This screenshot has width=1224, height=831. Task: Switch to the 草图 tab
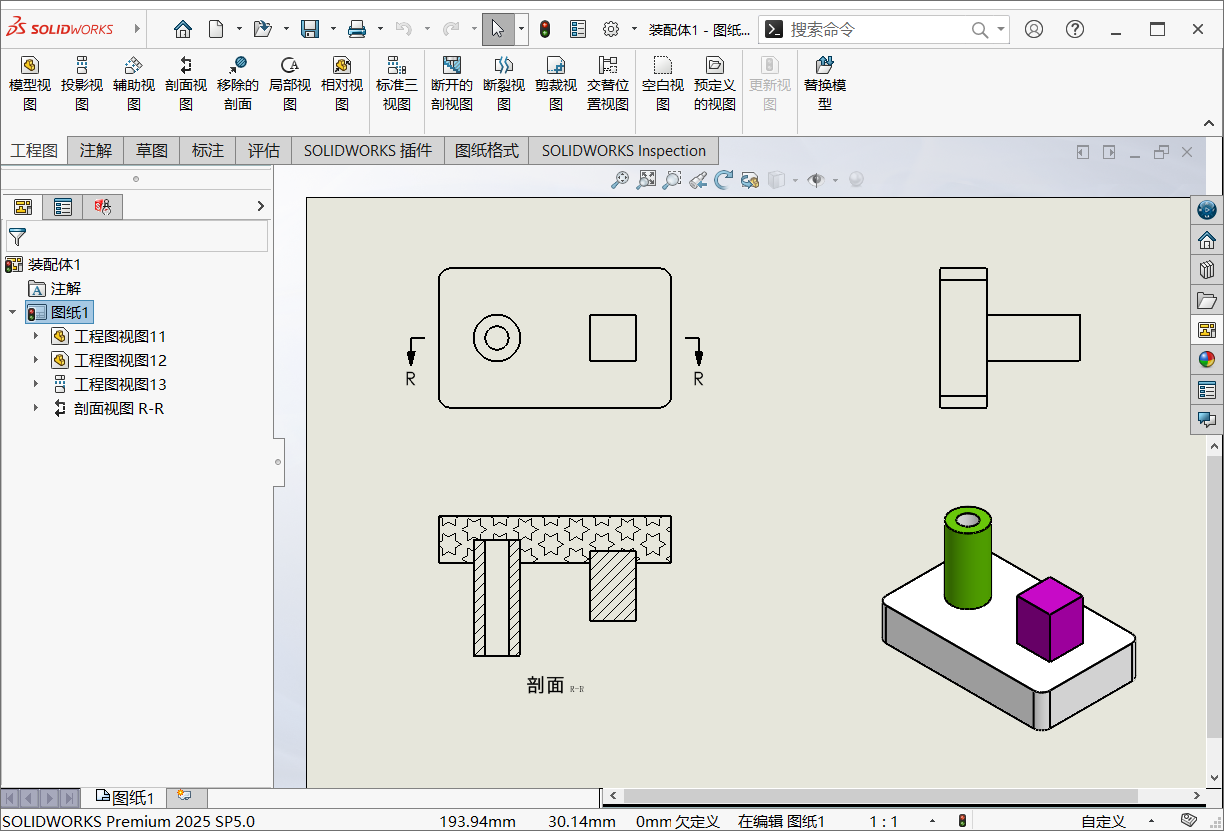coord(152,151)
